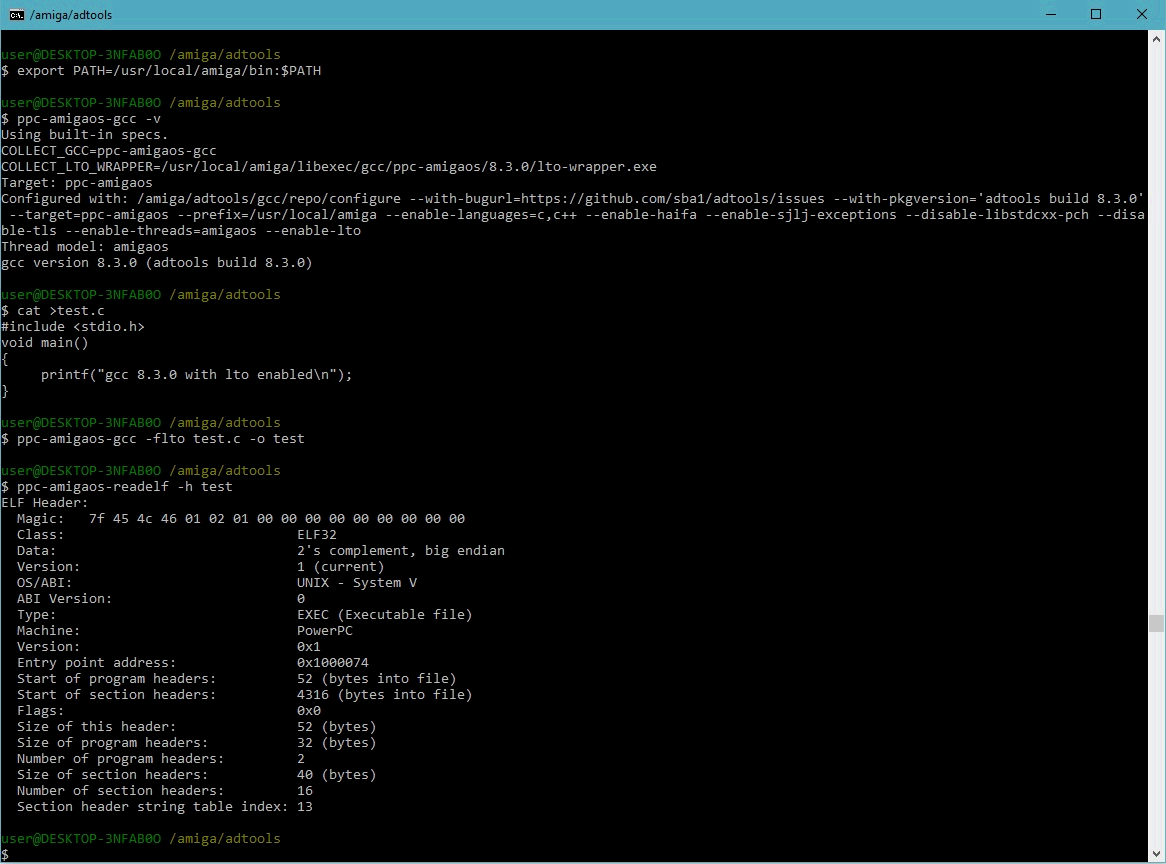Click the 'ELF Header:' line
1166x864 pixels.
pos(45,503)
